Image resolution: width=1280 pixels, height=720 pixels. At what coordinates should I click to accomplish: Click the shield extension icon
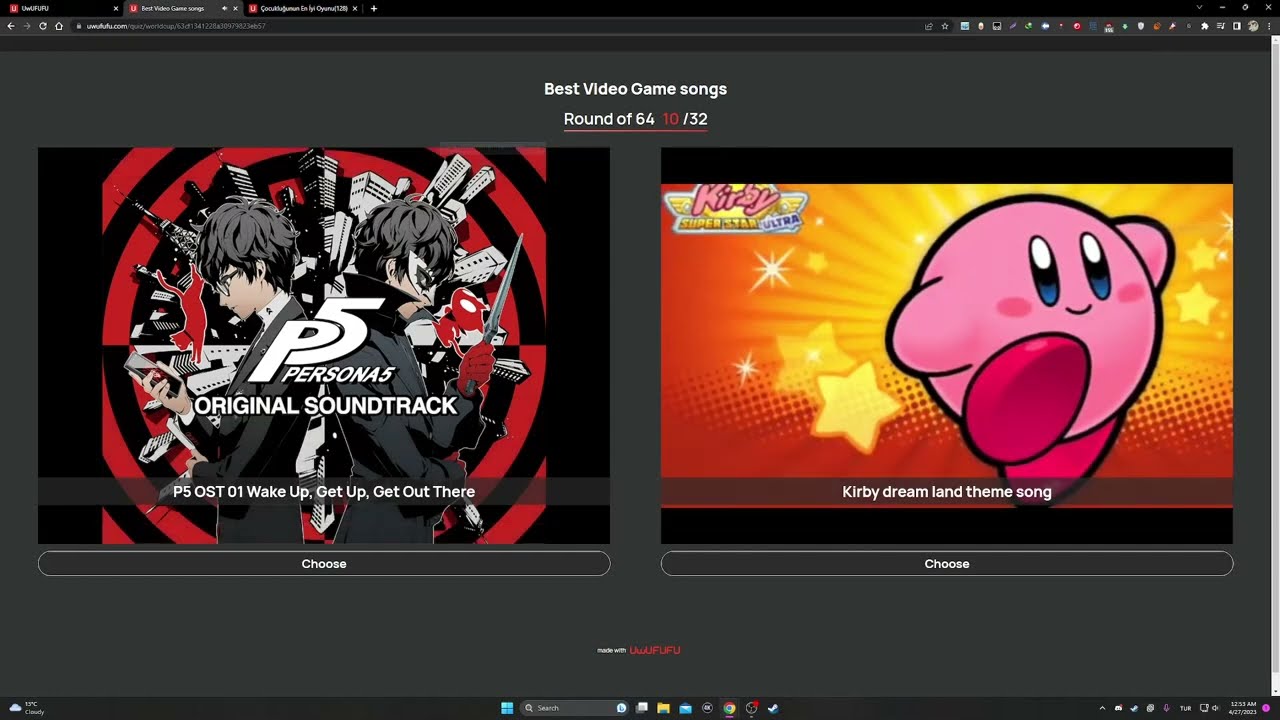click(x=1141, y=26)
